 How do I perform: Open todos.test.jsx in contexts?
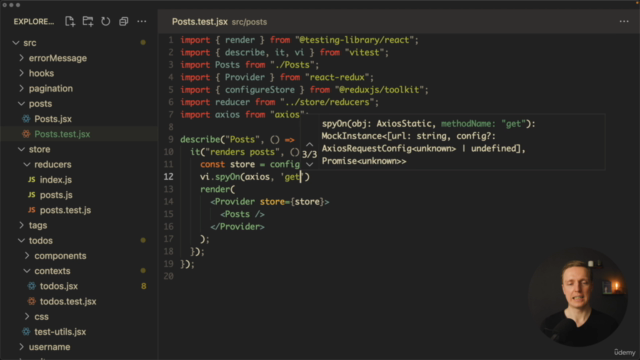click(x=68, y=301)
